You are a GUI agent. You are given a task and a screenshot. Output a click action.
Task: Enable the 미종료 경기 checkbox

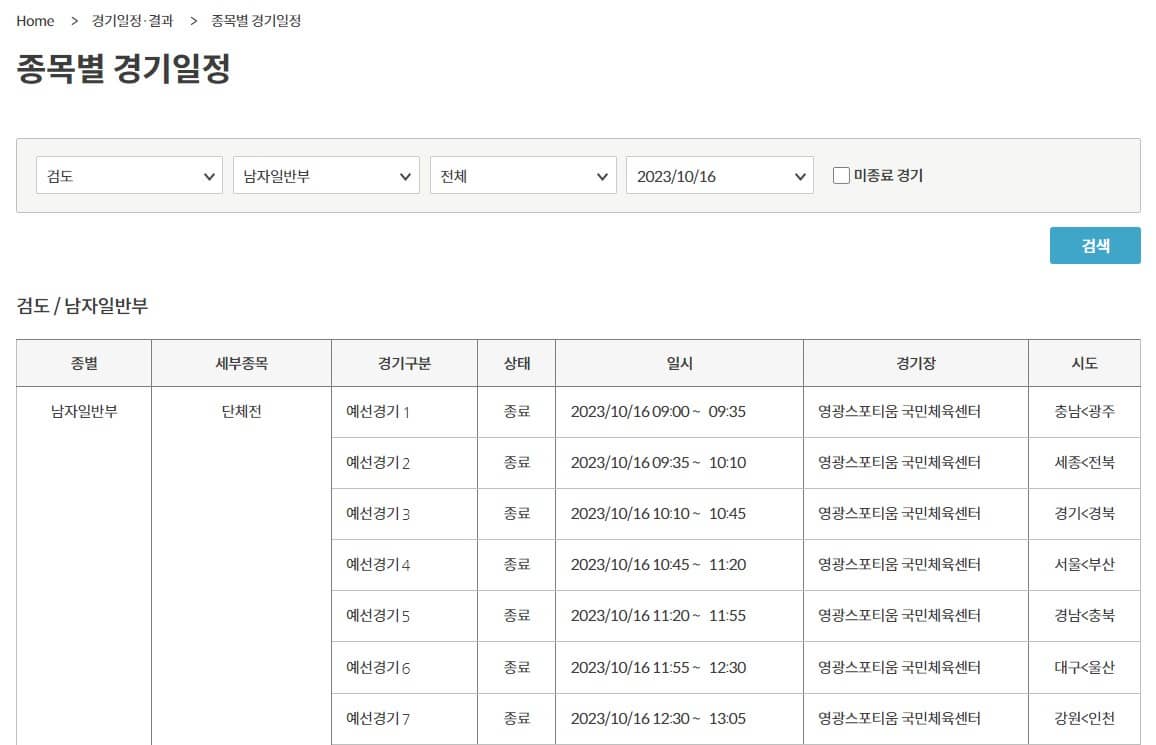pos(841,175)
